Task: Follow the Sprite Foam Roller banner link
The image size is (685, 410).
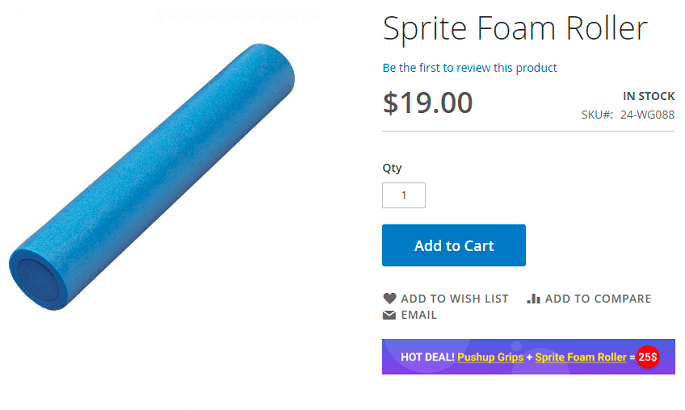Action: point(581,357)
